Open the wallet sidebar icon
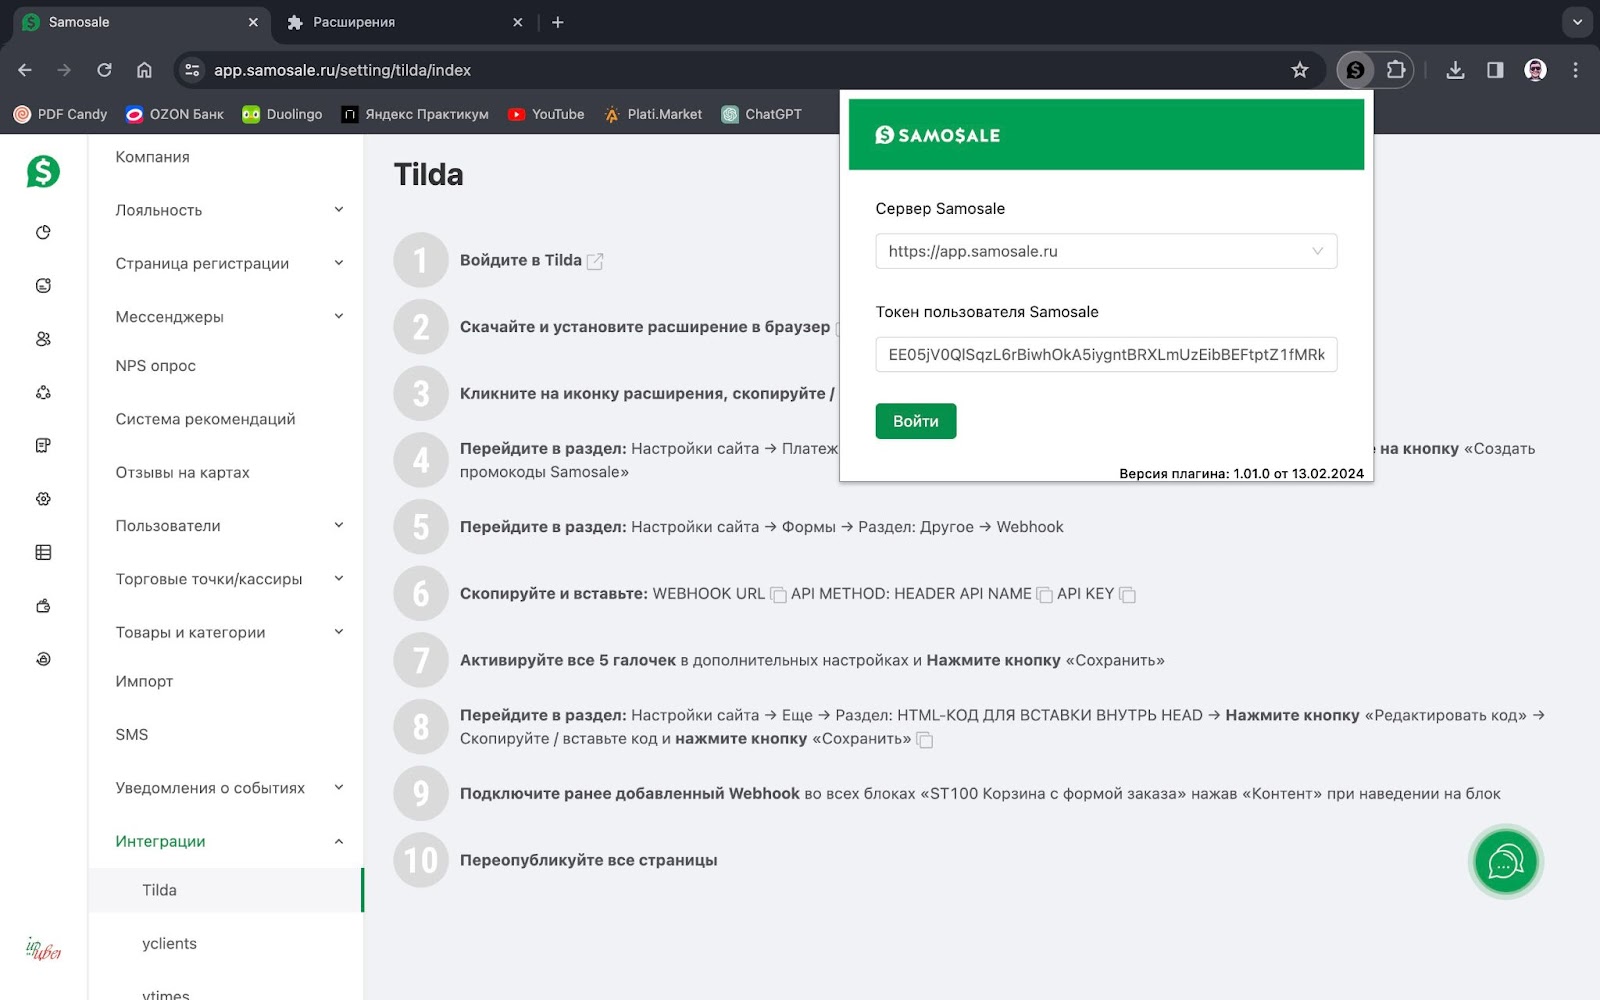Viewport: 1600px width, 1000px height. click(x=43, y=606)
